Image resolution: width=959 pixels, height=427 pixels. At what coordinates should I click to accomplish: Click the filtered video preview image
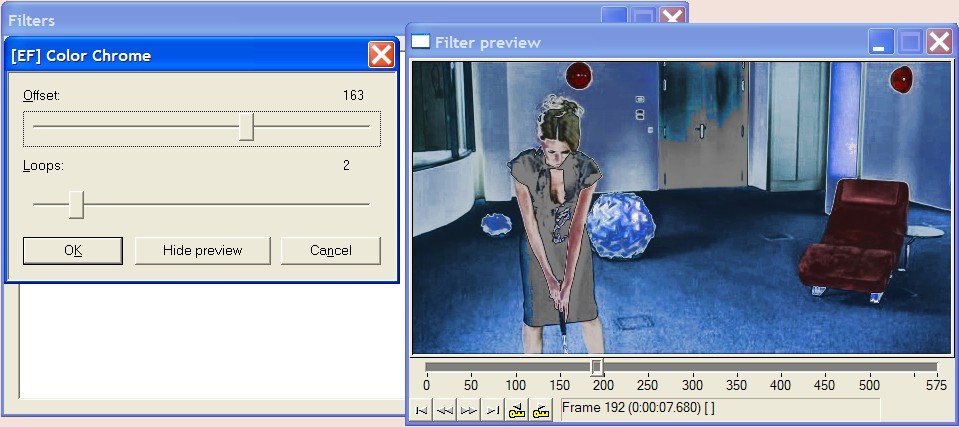tap(682, 207)
